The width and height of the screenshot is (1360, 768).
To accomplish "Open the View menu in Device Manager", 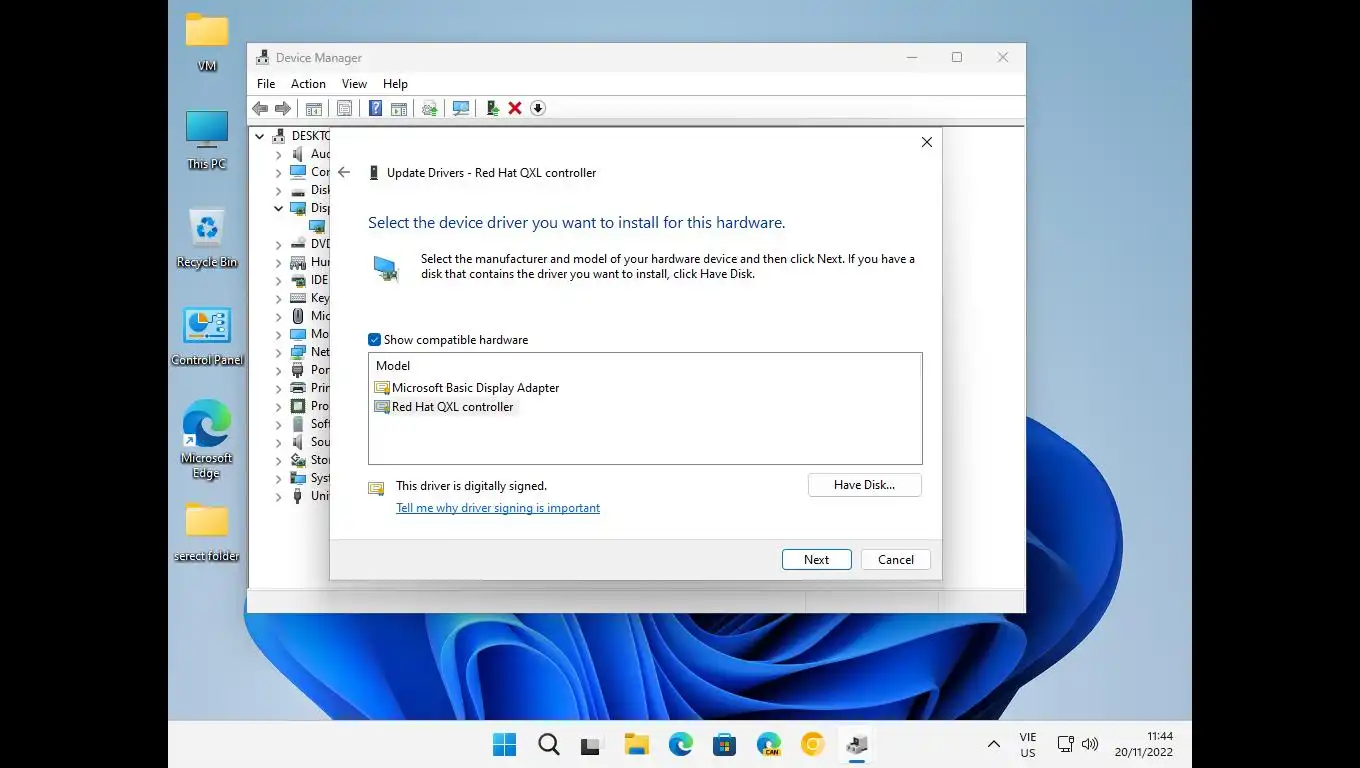I will click(354, 84).
